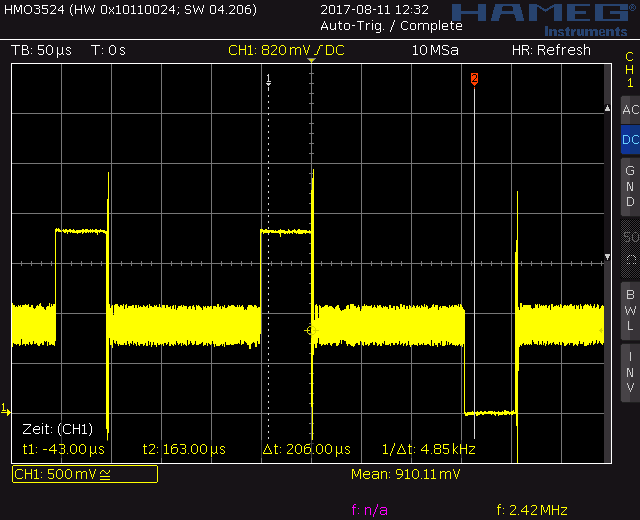Click the CH1 ground level marker on left edge
This screenshot has width=640, height=520.
click(5, 409)
